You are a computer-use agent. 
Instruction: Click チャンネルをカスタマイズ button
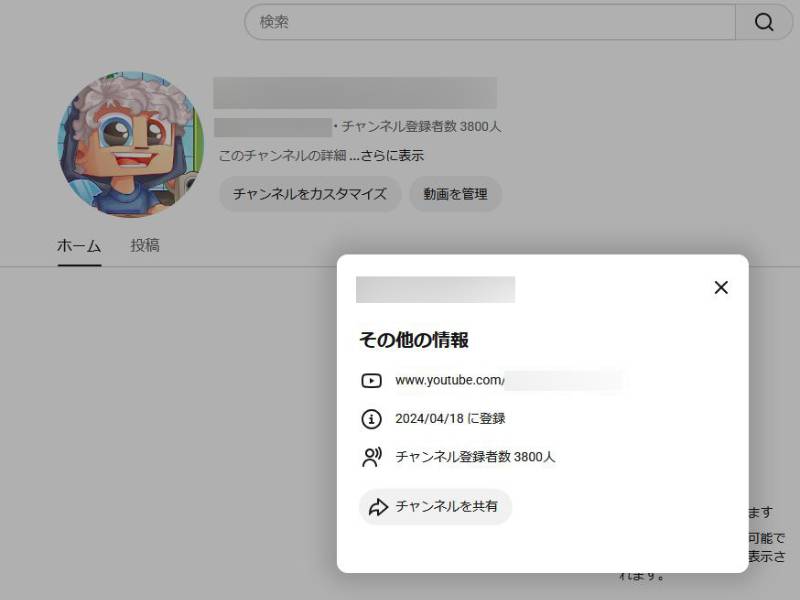310,194
